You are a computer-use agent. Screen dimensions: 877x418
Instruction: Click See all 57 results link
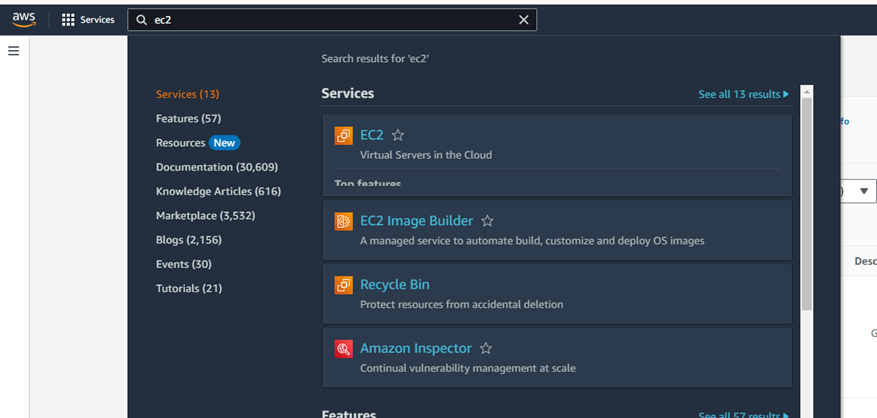coord(744,415)
